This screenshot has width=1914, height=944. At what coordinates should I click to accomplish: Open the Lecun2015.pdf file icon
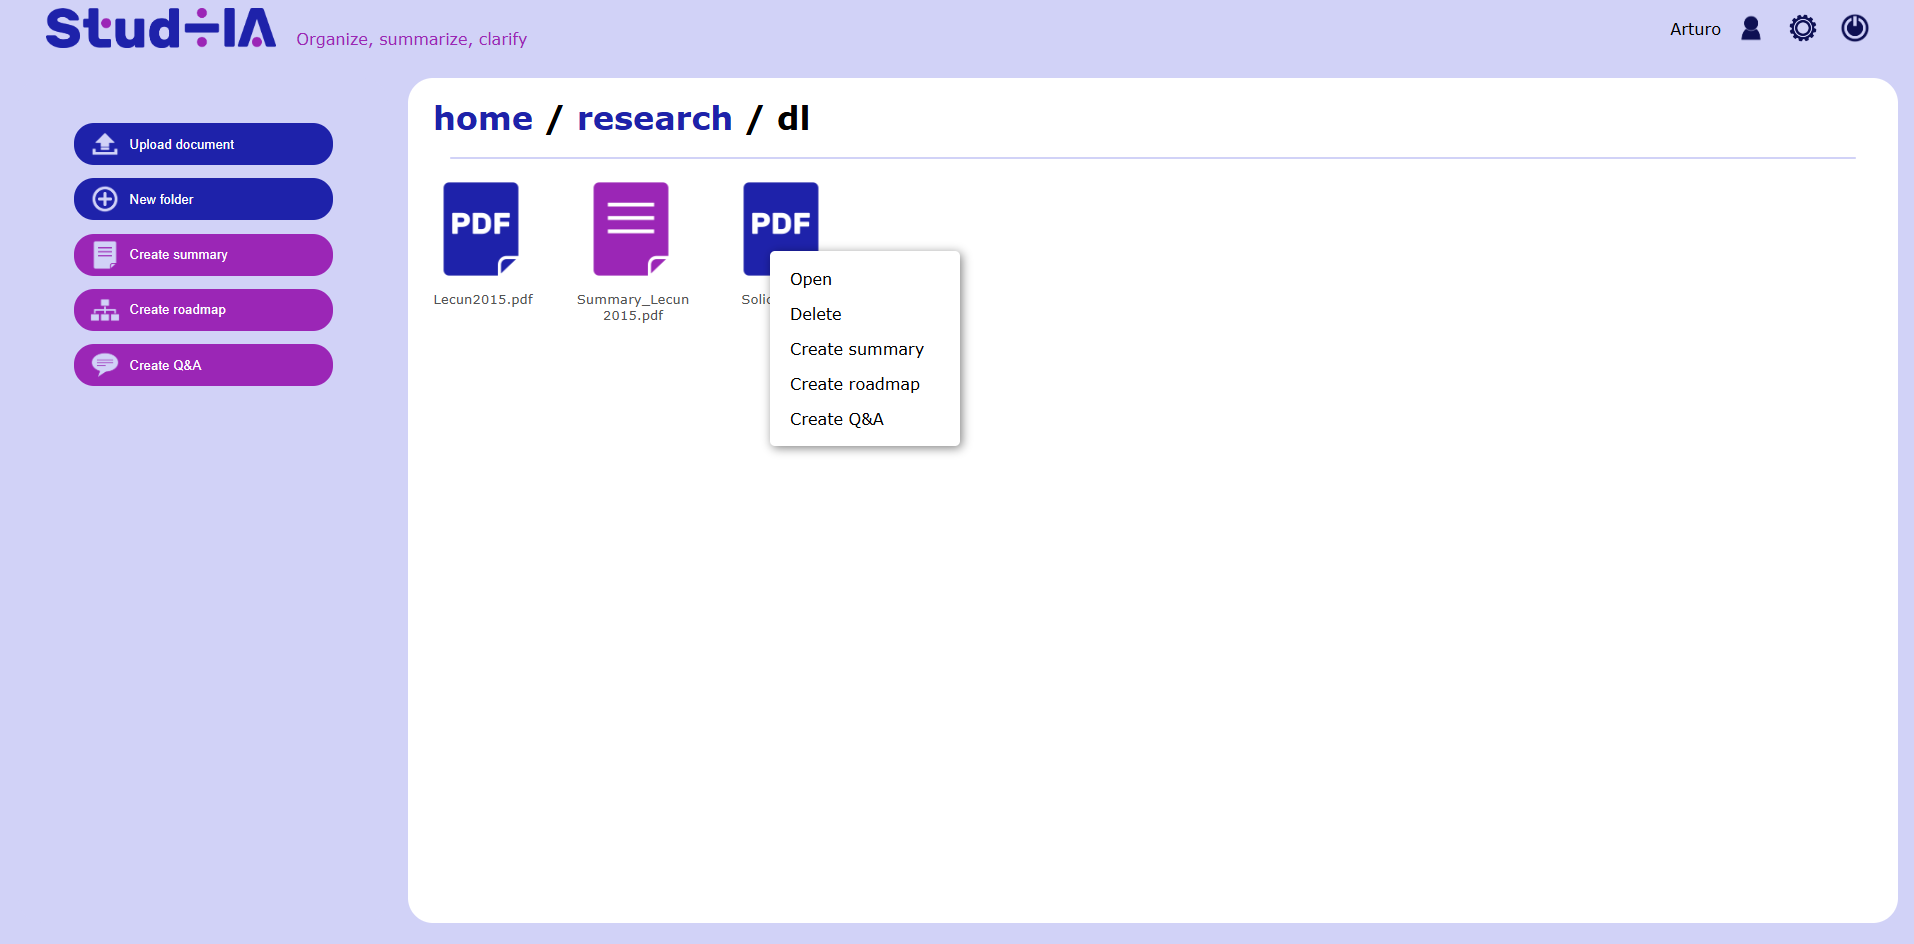(481, 229)
